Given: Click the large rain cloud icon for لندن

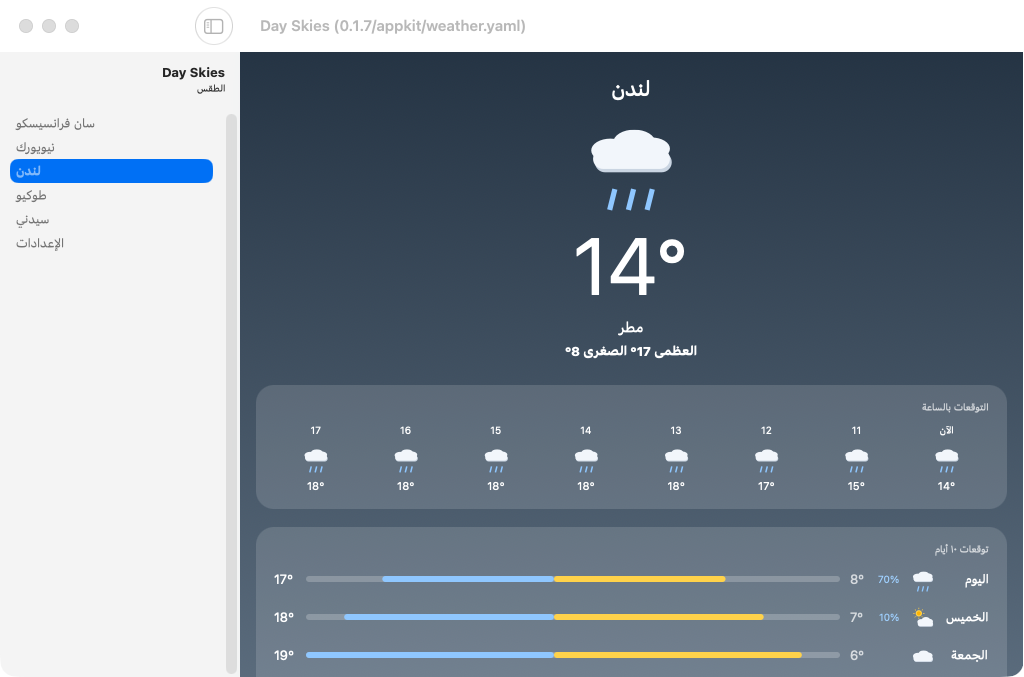Looking at the screenshot, I should point(631,170).
